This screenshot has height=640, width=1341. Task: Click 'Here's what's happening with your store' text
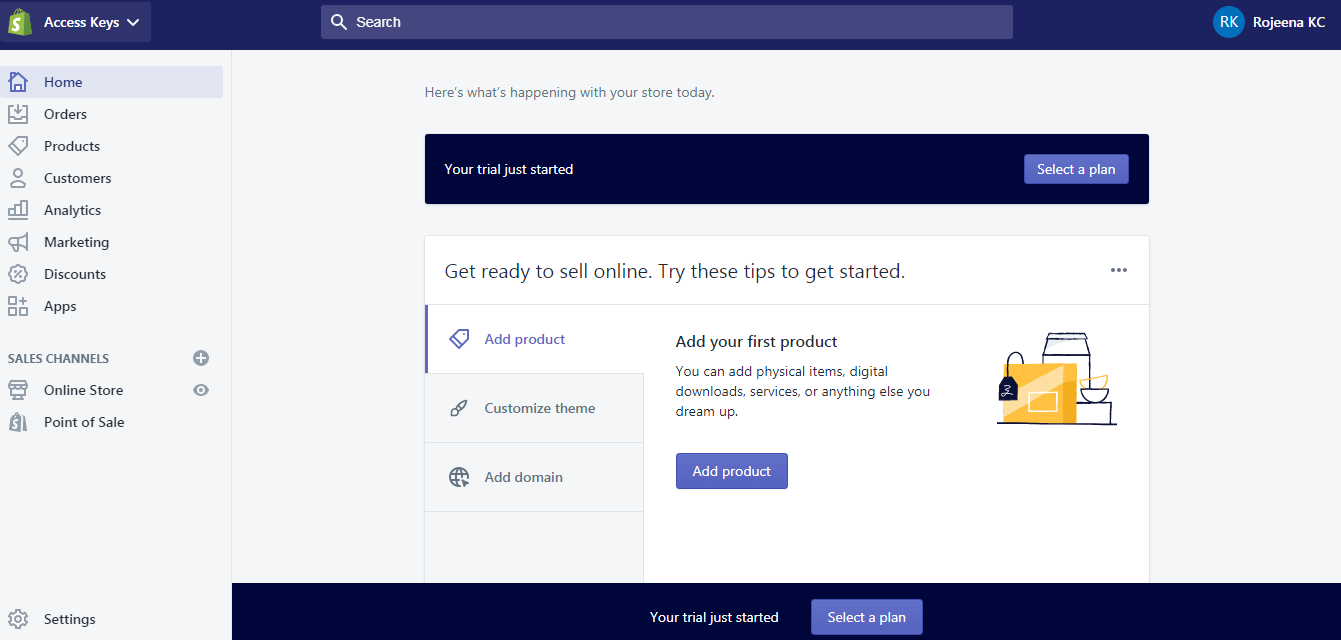click(570, 92)
